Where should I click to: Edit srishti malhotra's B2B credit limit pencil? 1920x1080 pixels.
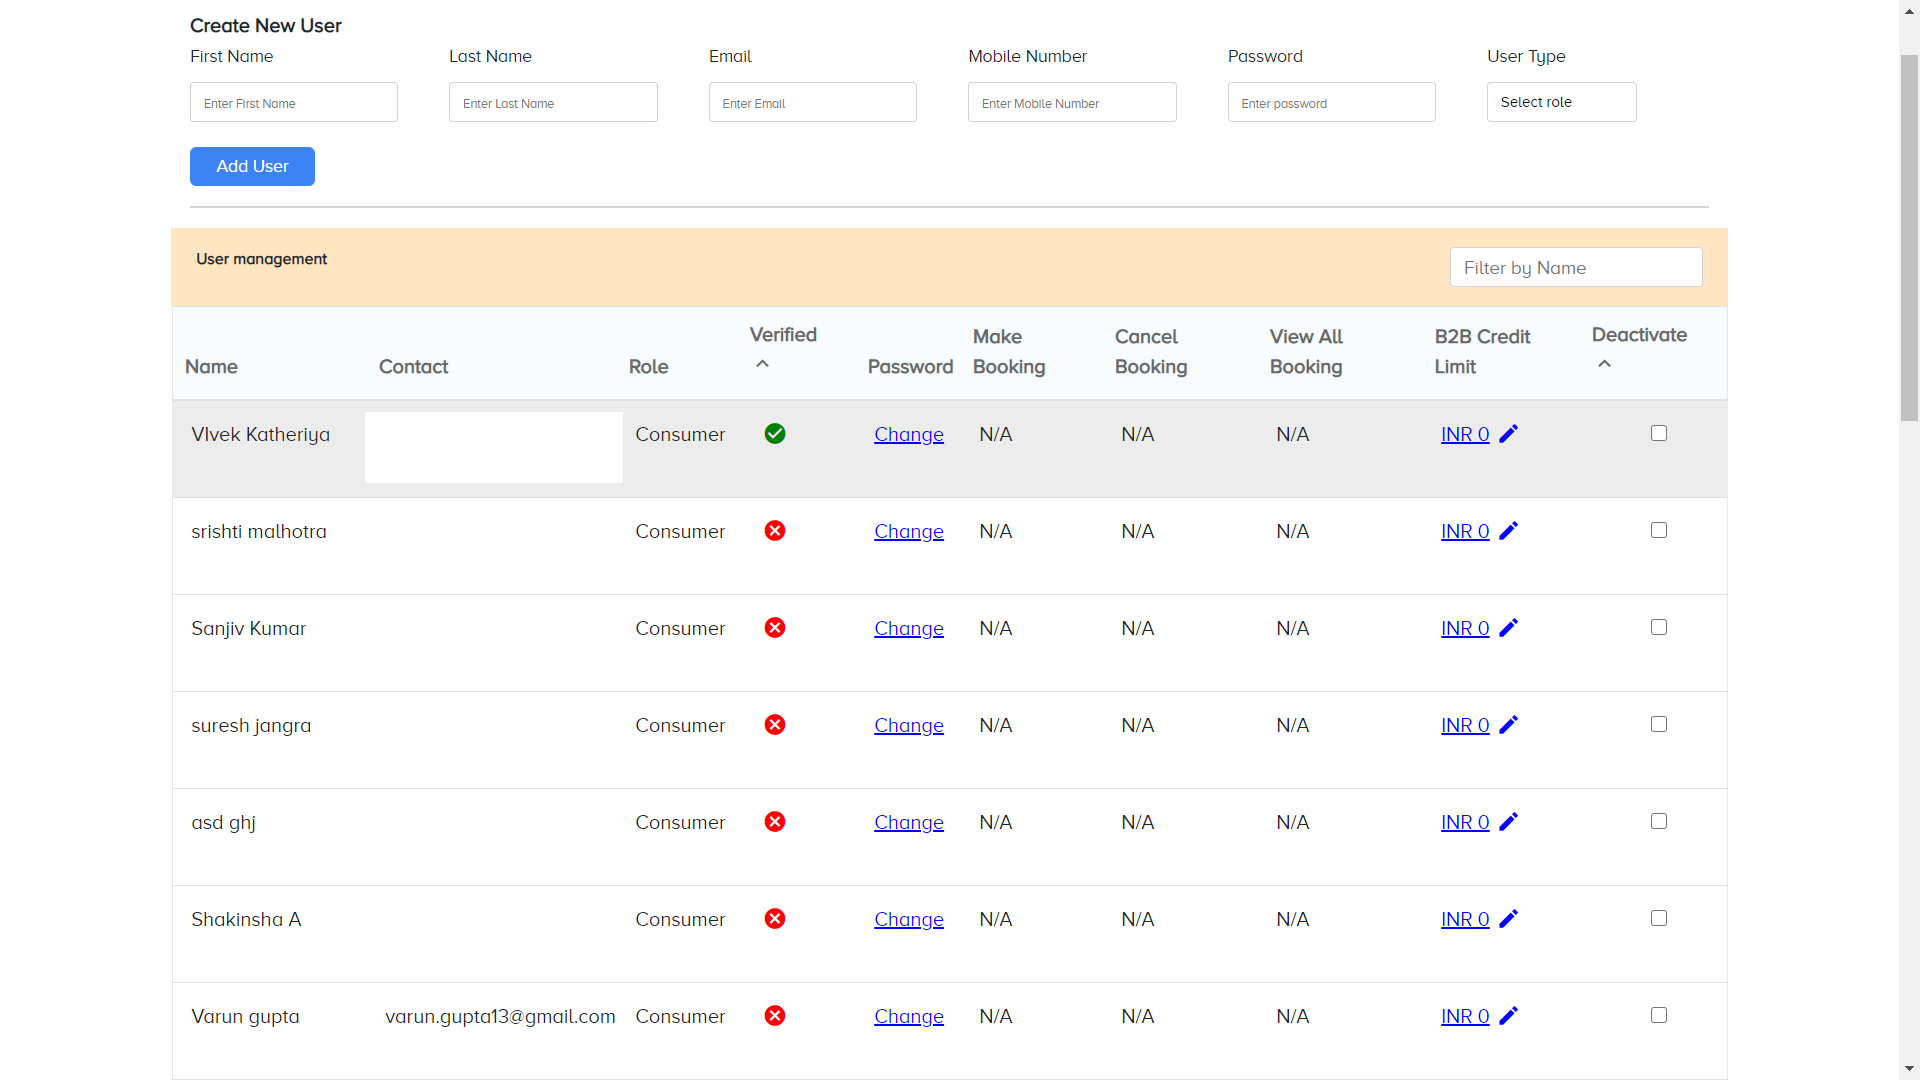(x=1508, y=531)
